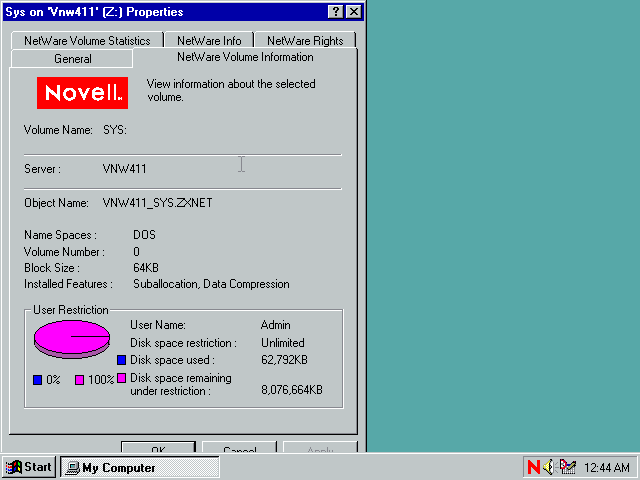Click Suballocation, Data Compression text
Screen dimensions: 640x480
click(211, 284)
